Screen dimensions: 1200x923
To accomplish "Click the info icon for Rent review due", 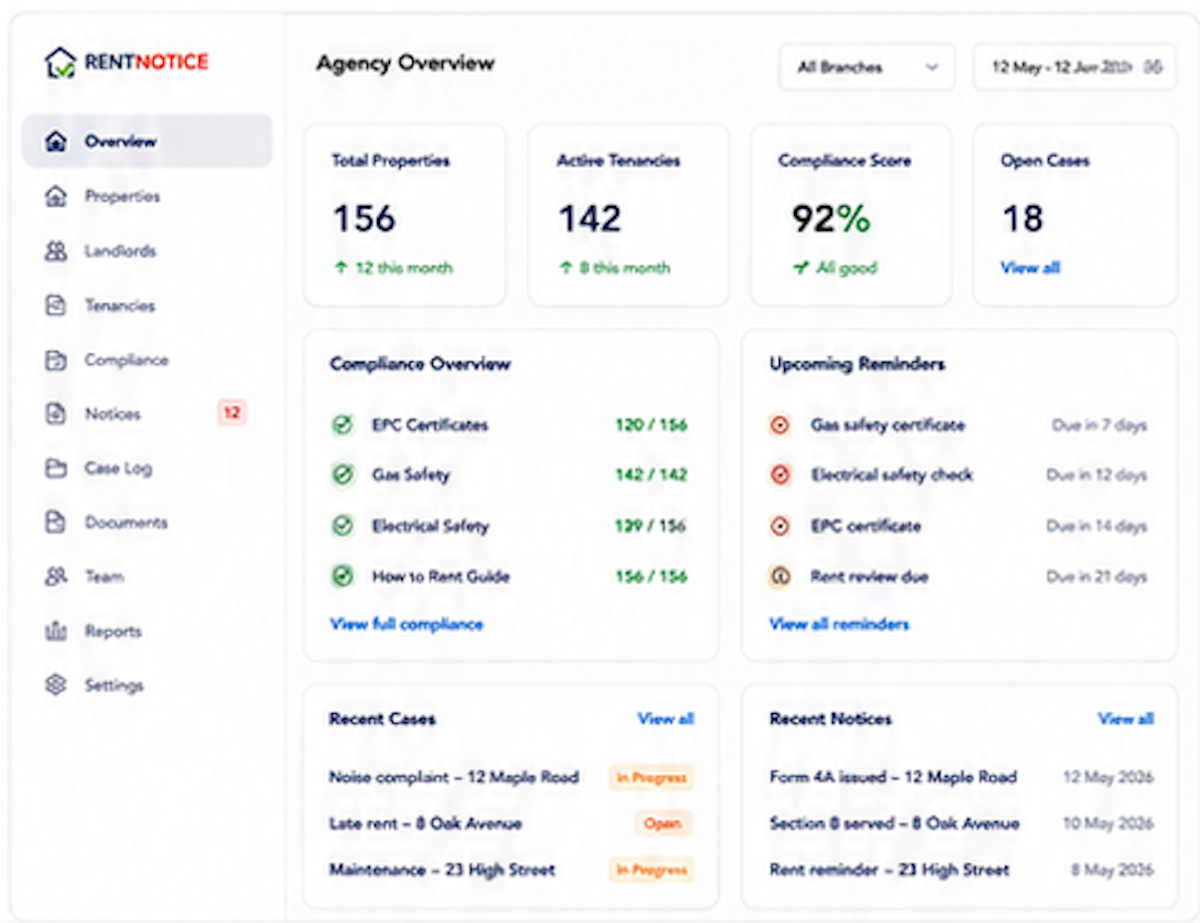I will pyautogui.click(x=781, y=576).
